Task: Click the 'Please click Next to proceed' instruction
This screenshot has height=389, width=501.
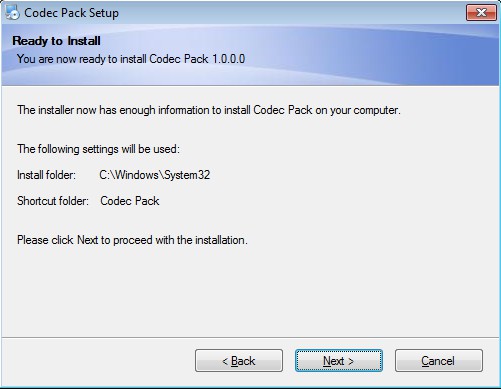Action: click(132, 240)
